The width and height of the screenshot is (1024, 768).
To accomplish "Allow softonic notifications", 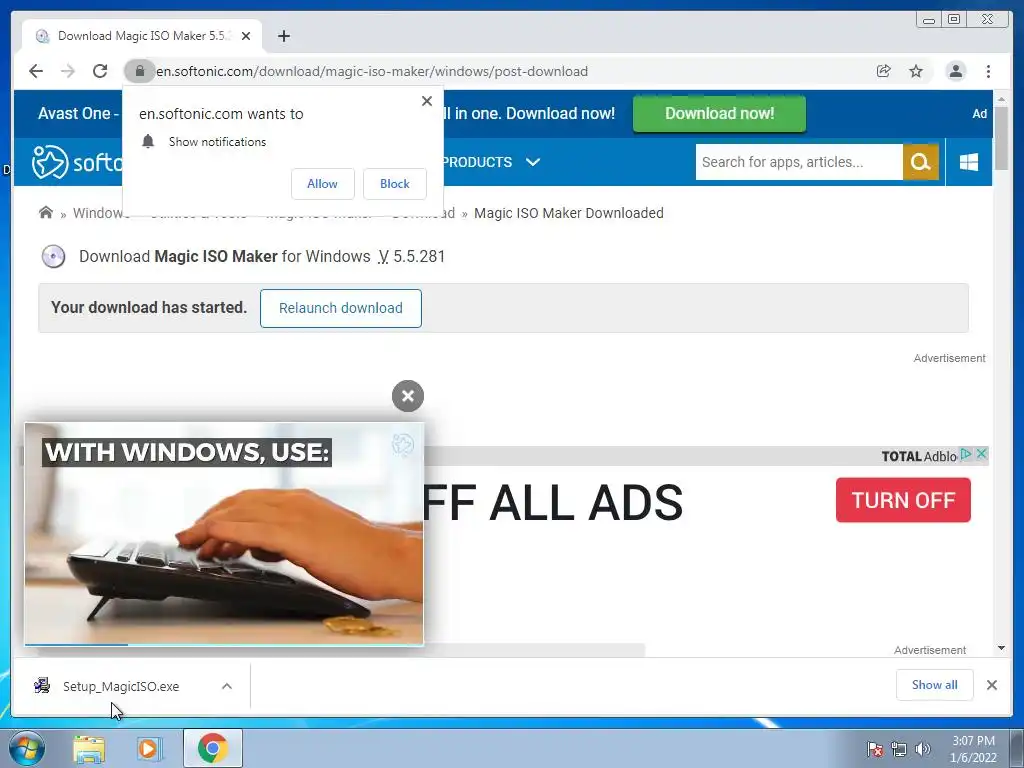I will click(x=323, y=184).
